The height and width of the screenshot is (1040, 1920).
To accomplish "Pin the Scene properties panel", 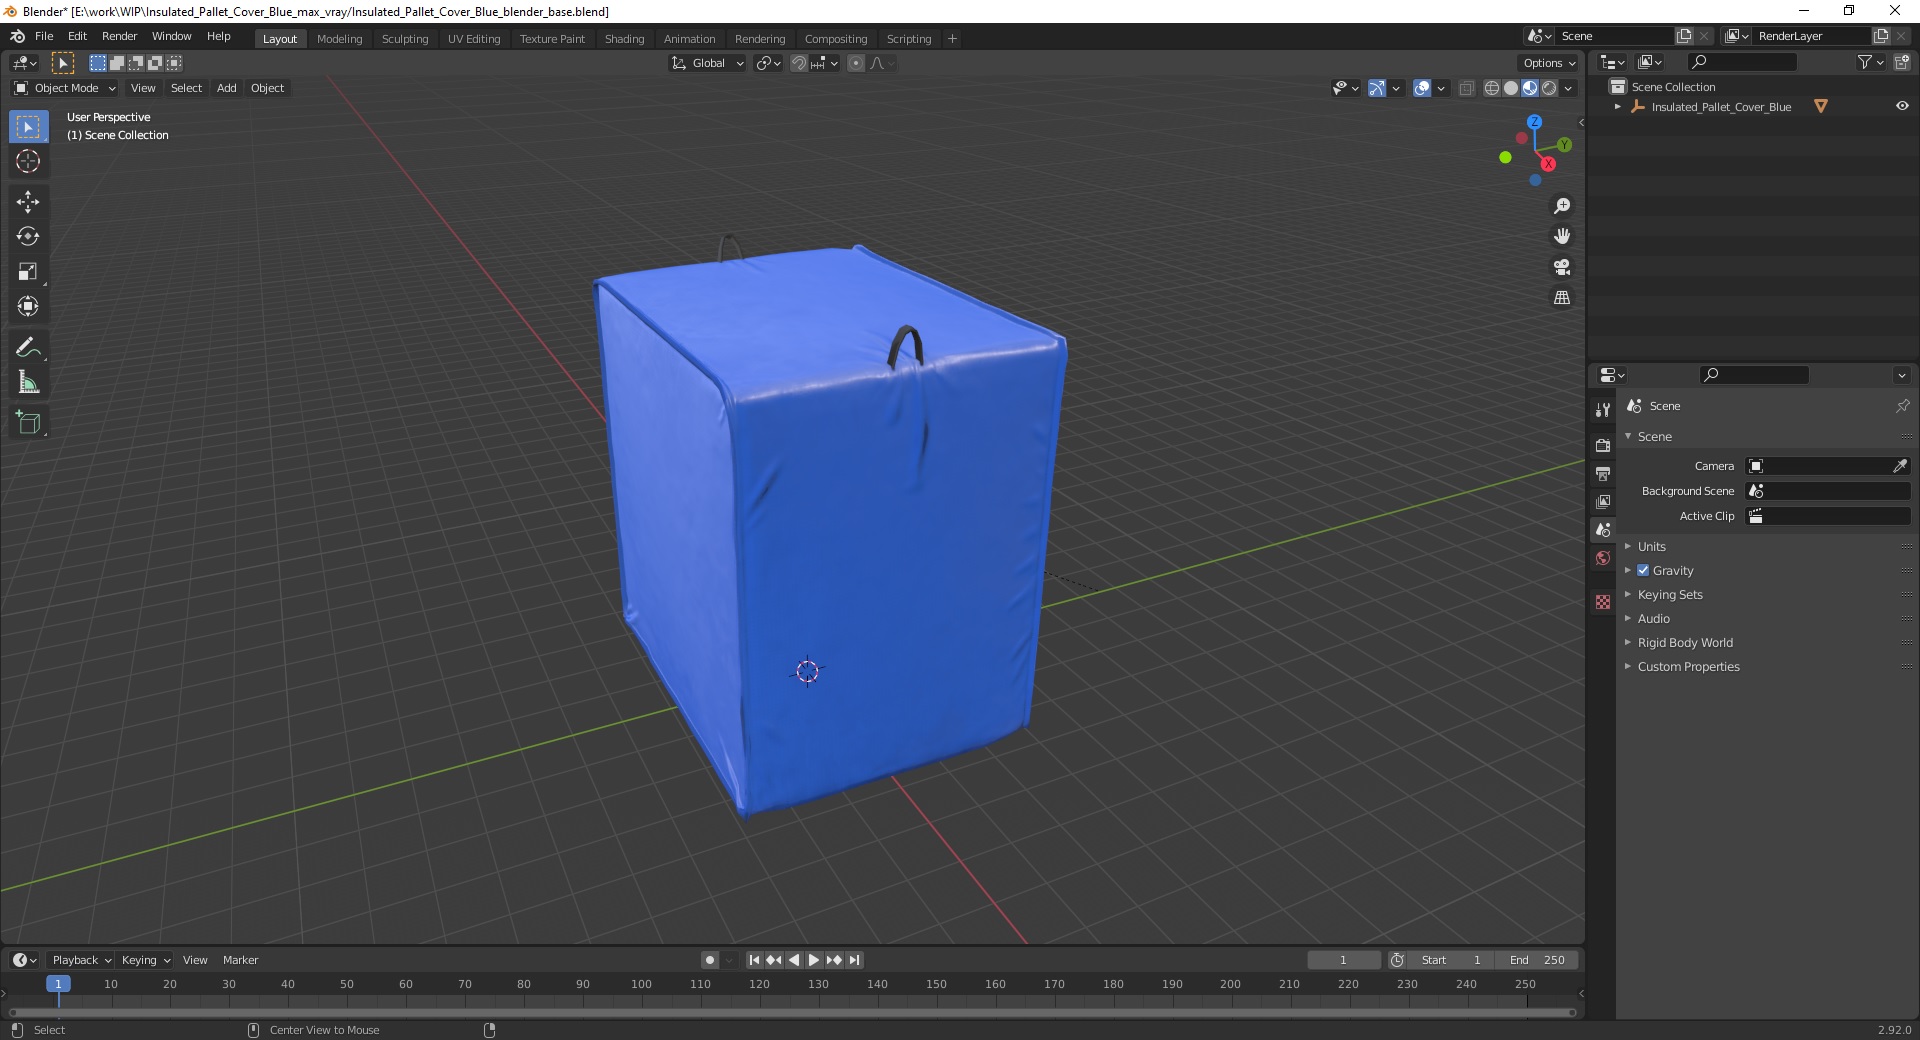I will tap(1902, 406).
